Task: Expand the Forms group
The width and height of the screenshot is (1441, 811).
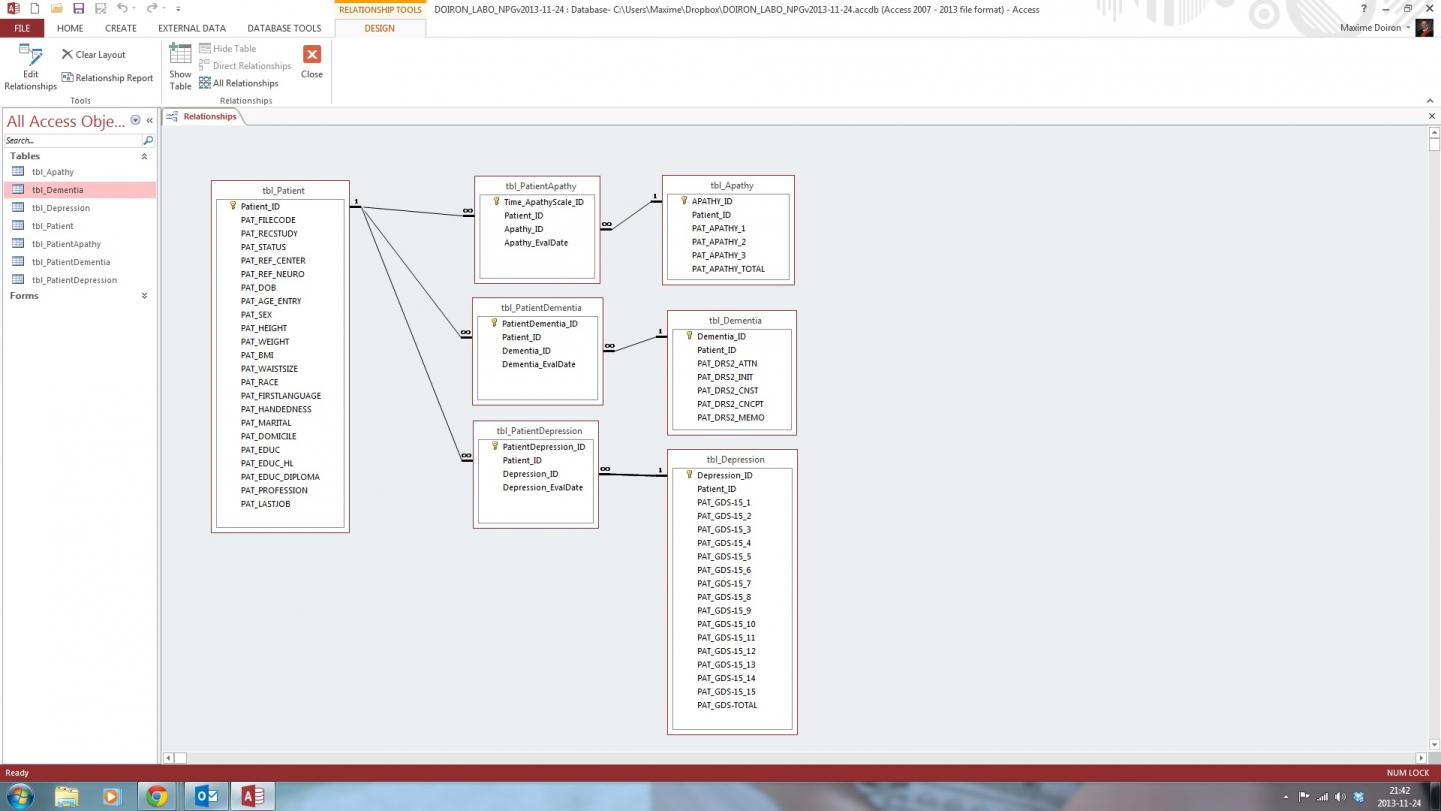Action: point(144,296)
